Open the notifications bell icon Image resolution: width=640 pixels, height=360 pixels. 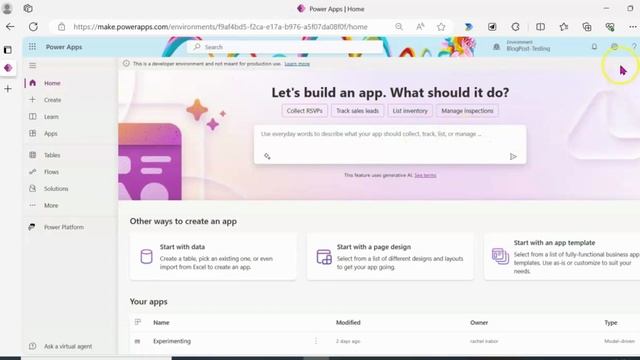pos(594,47)
